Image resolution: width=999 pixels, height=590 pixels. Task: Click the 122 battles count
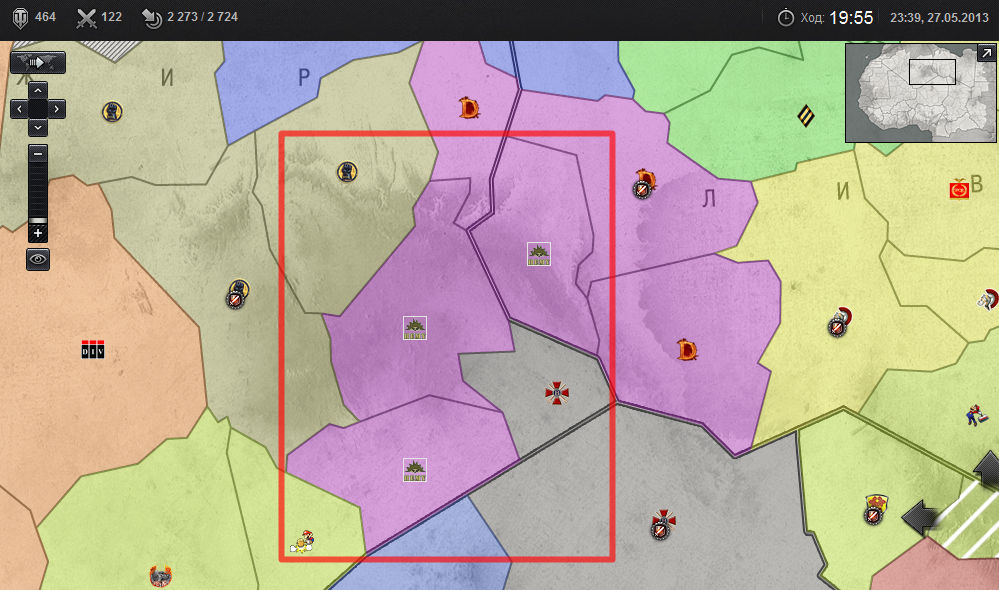[111, 17]
